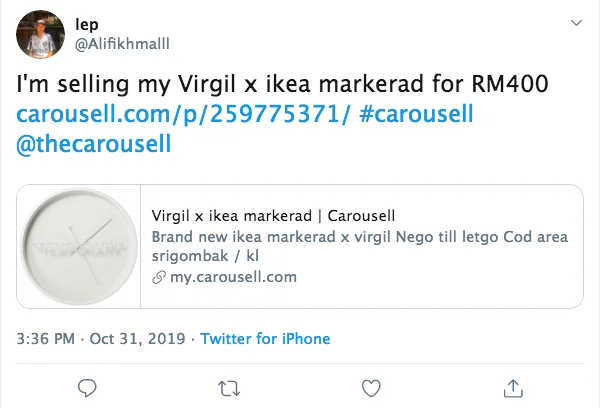Click the 3:36 PM timestamp
600x408 pixels.
pyautogui.click(x=46, y=339)
